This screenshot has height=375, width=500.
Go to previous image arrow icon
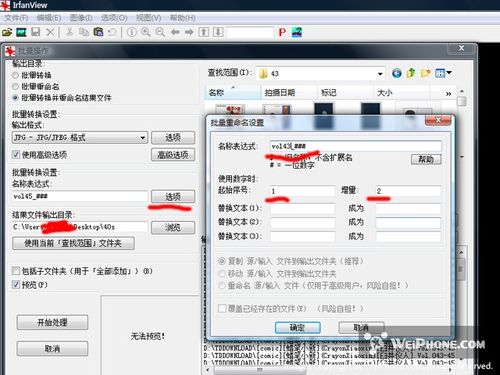(175, 32)
